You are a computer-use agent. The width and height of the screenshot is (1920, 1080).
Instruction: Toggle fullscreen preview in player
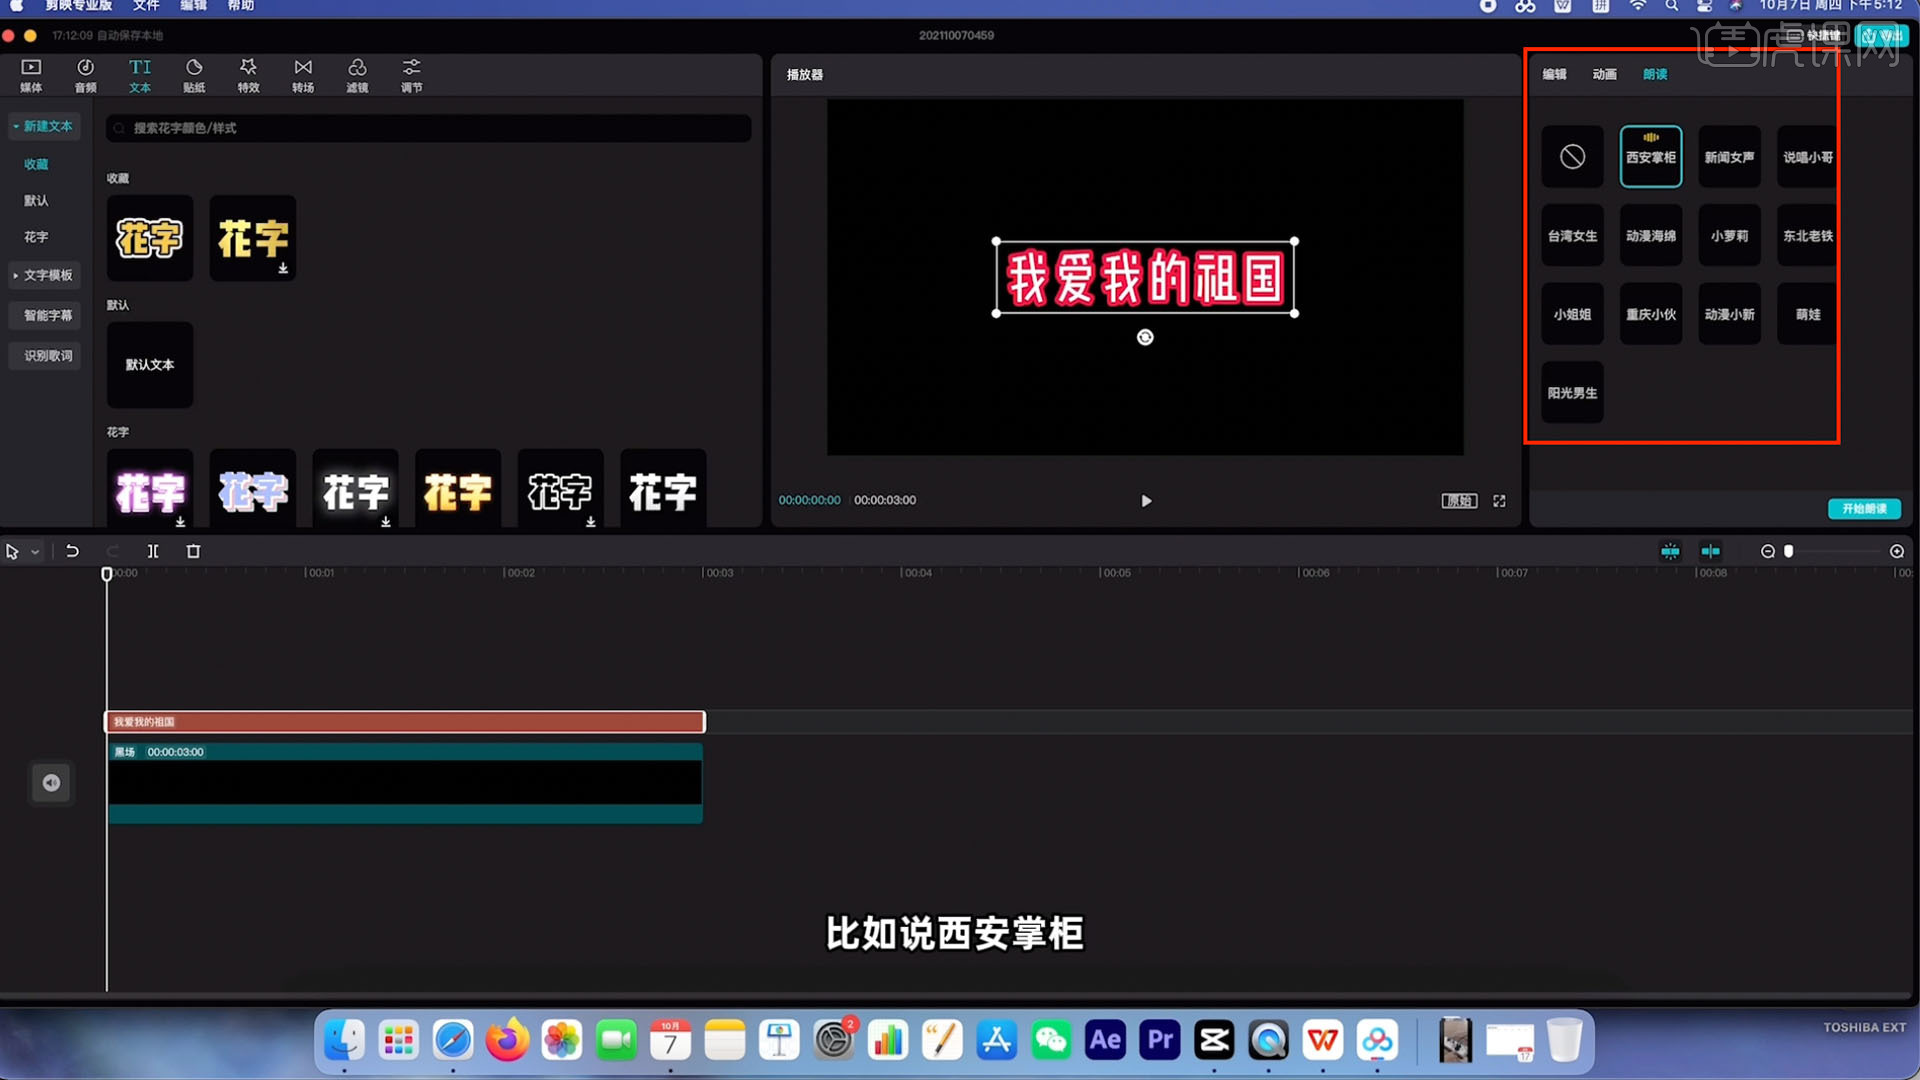click(1499, 501)
